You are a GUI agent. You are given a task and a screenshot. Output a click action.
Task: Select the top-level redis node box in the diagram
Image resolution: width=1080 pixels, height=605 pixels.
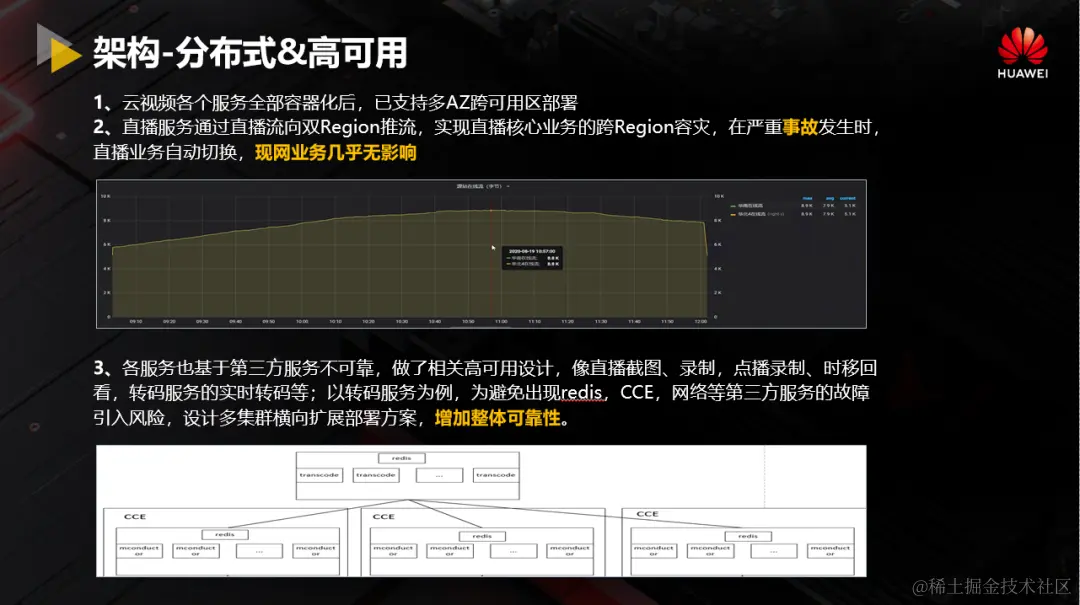[x=400, y=458]
